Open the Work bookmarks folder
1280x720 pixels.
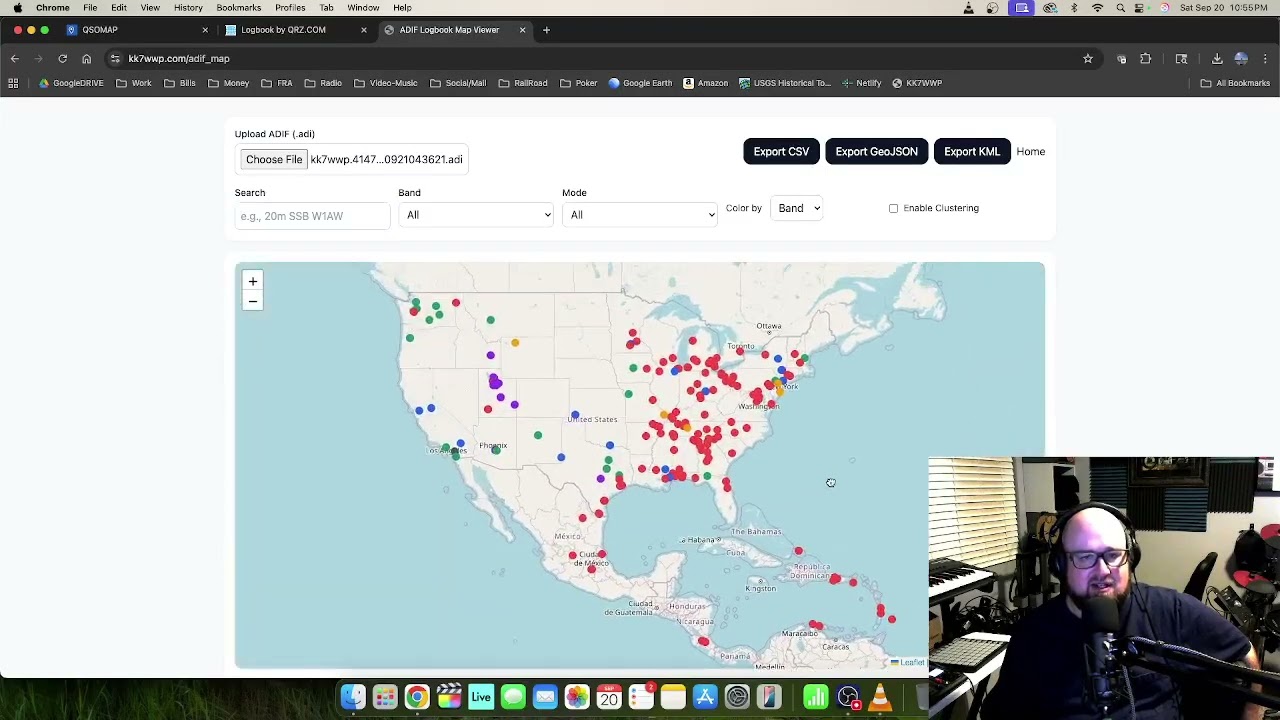(134, 83)
